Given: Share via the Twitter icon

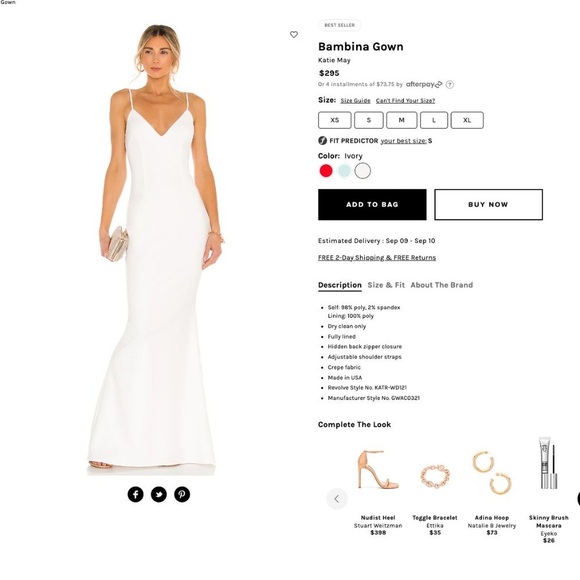Looking at the screenshot, I should 159,494.
